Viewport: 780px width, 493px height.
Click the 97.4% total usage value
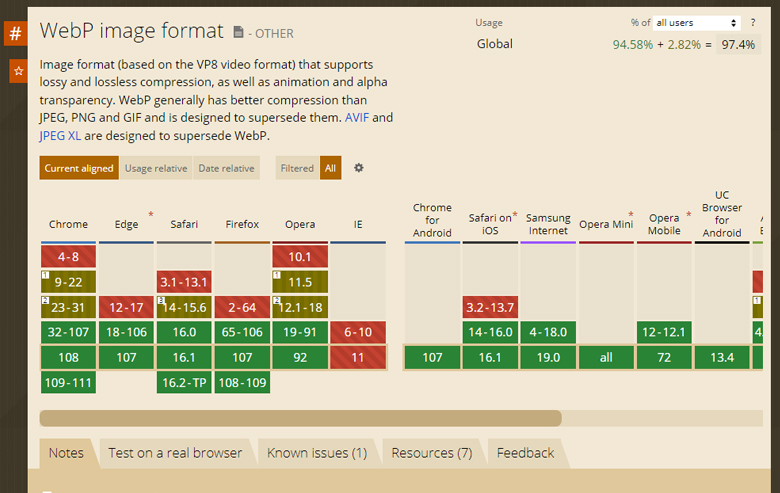coord(738,44)
